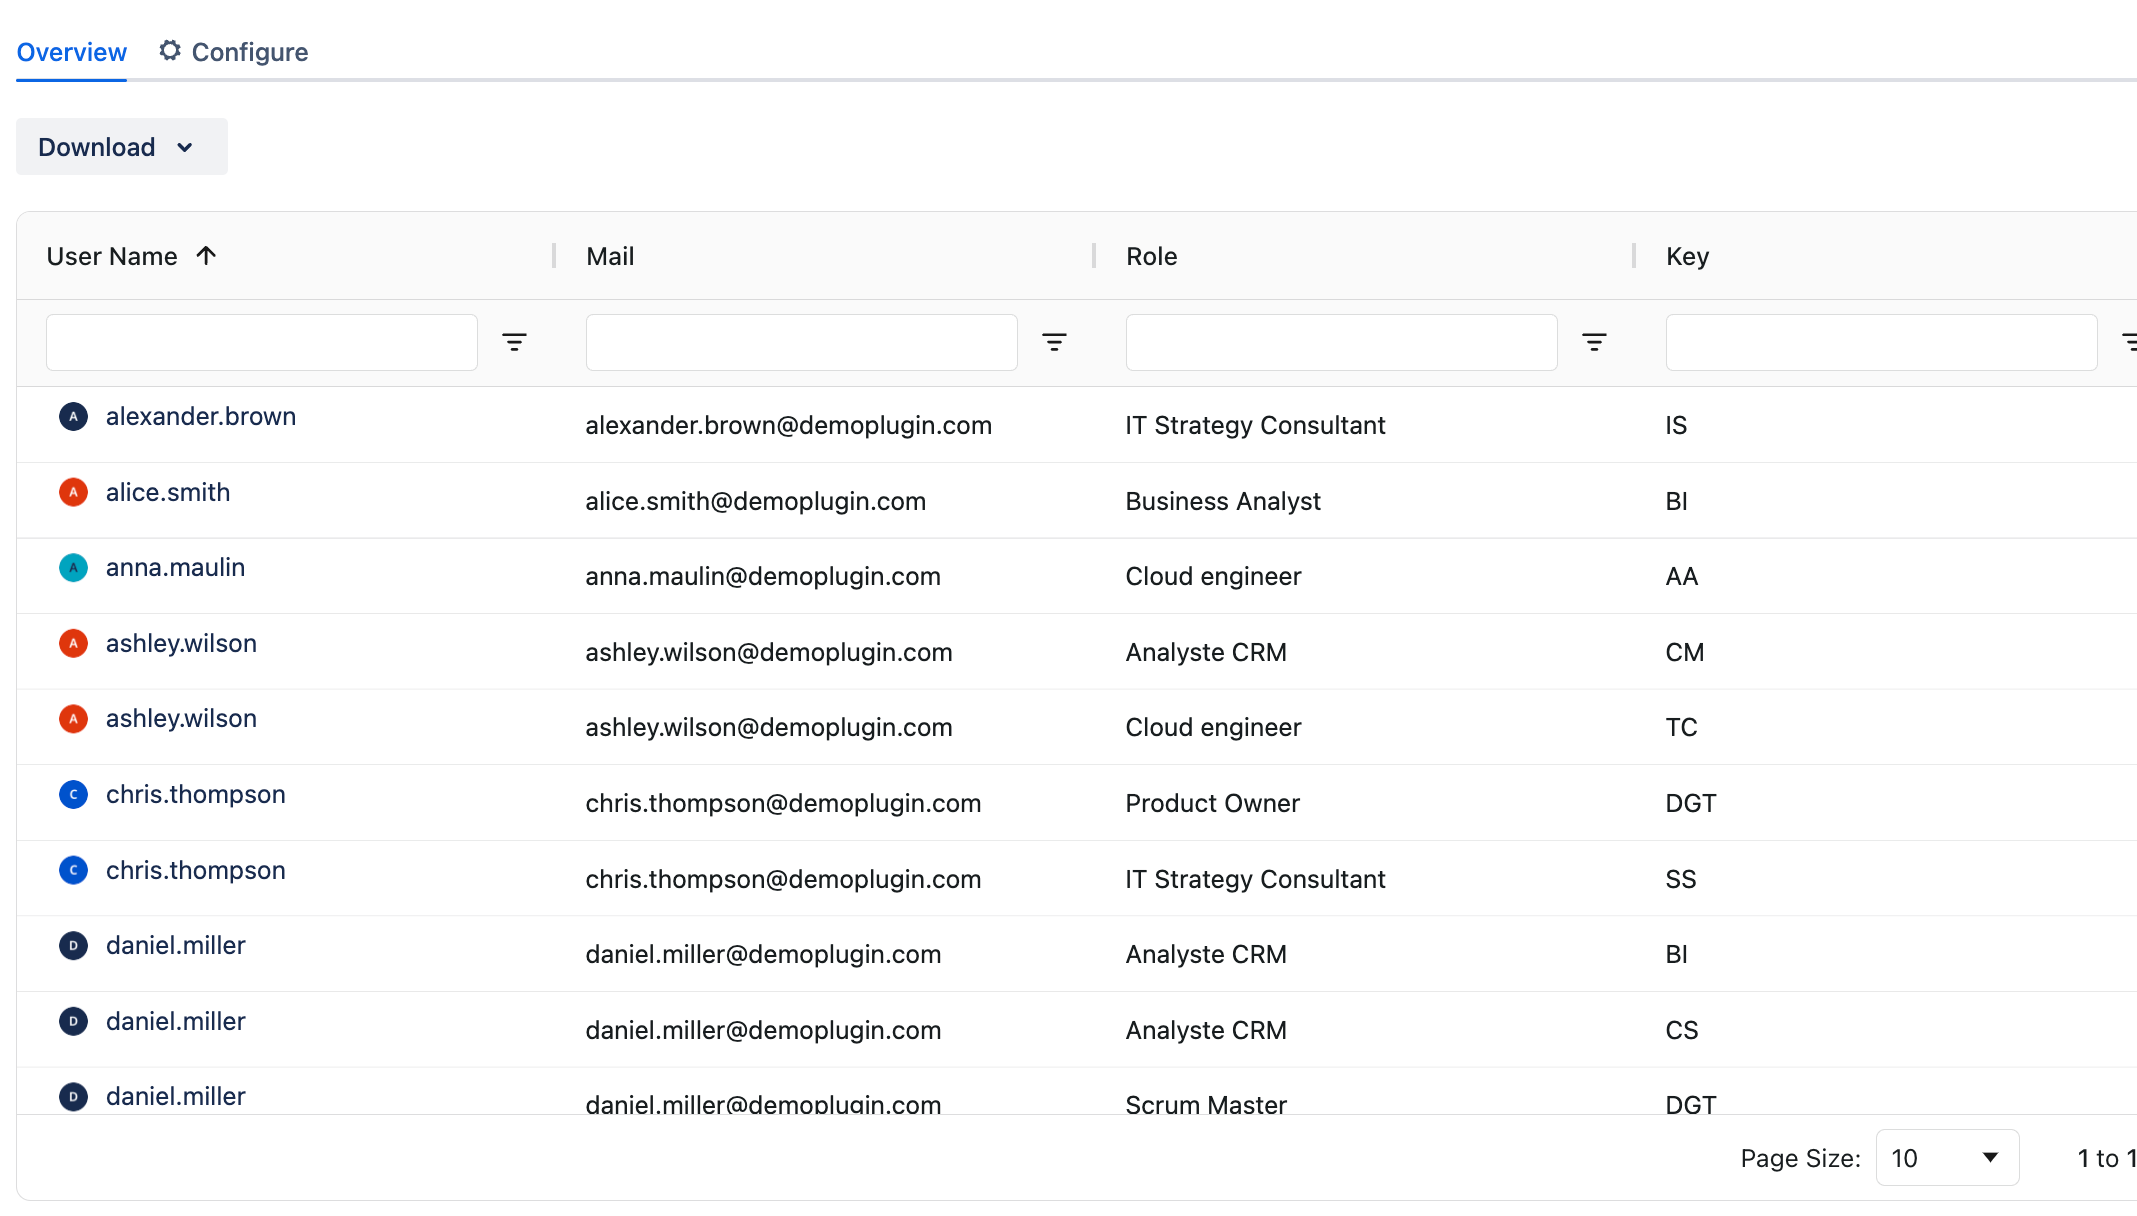Expand the Download dropdown
This screenshot has width=2137, height=1216.
point(121,147)
